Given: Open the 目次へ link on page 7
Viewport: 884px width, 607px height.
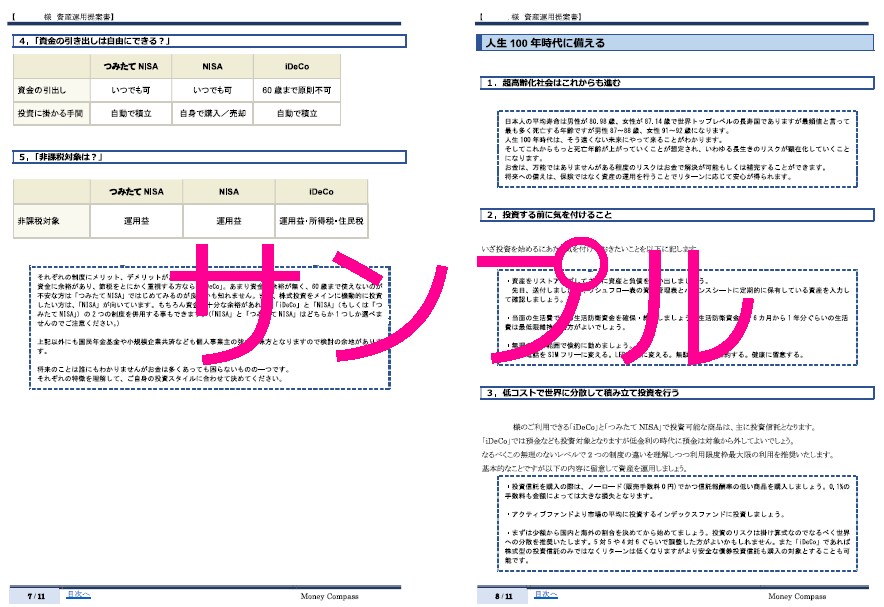Looking at the screenshot, I should click(78, 594).
